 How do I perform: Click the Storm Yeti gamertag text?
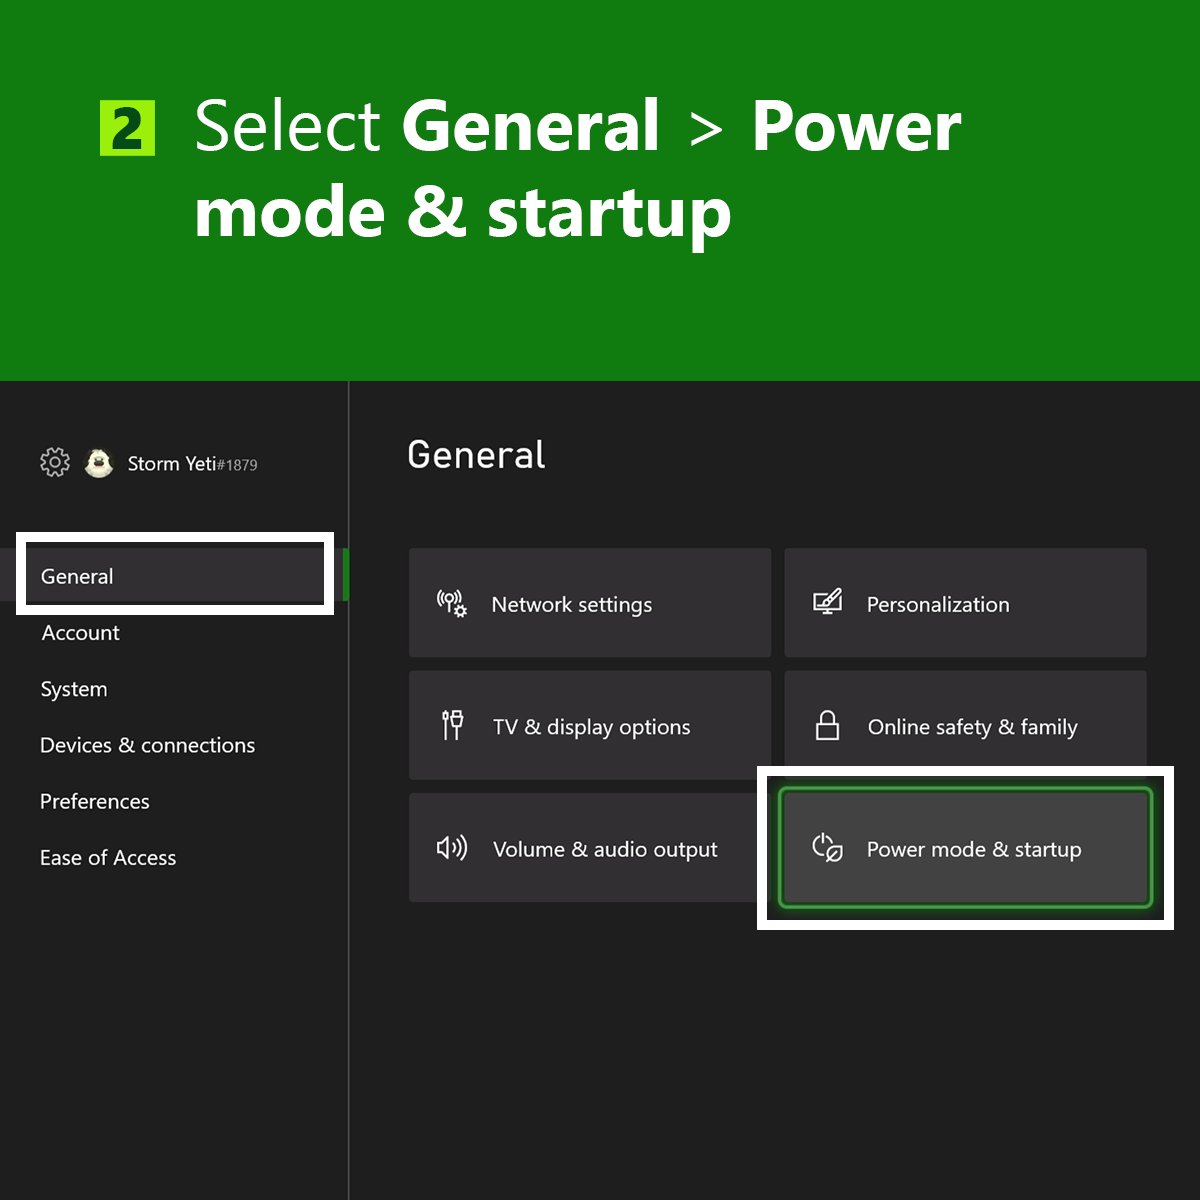(192, 464)
